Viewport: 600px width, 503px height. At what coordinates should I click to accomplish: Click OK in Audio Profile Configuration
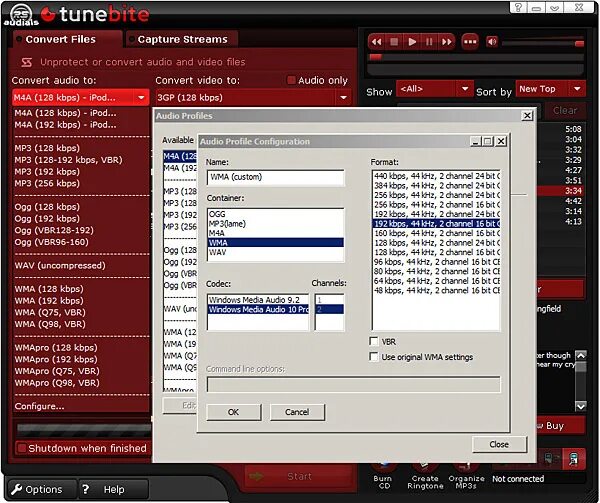pos(233,412)
